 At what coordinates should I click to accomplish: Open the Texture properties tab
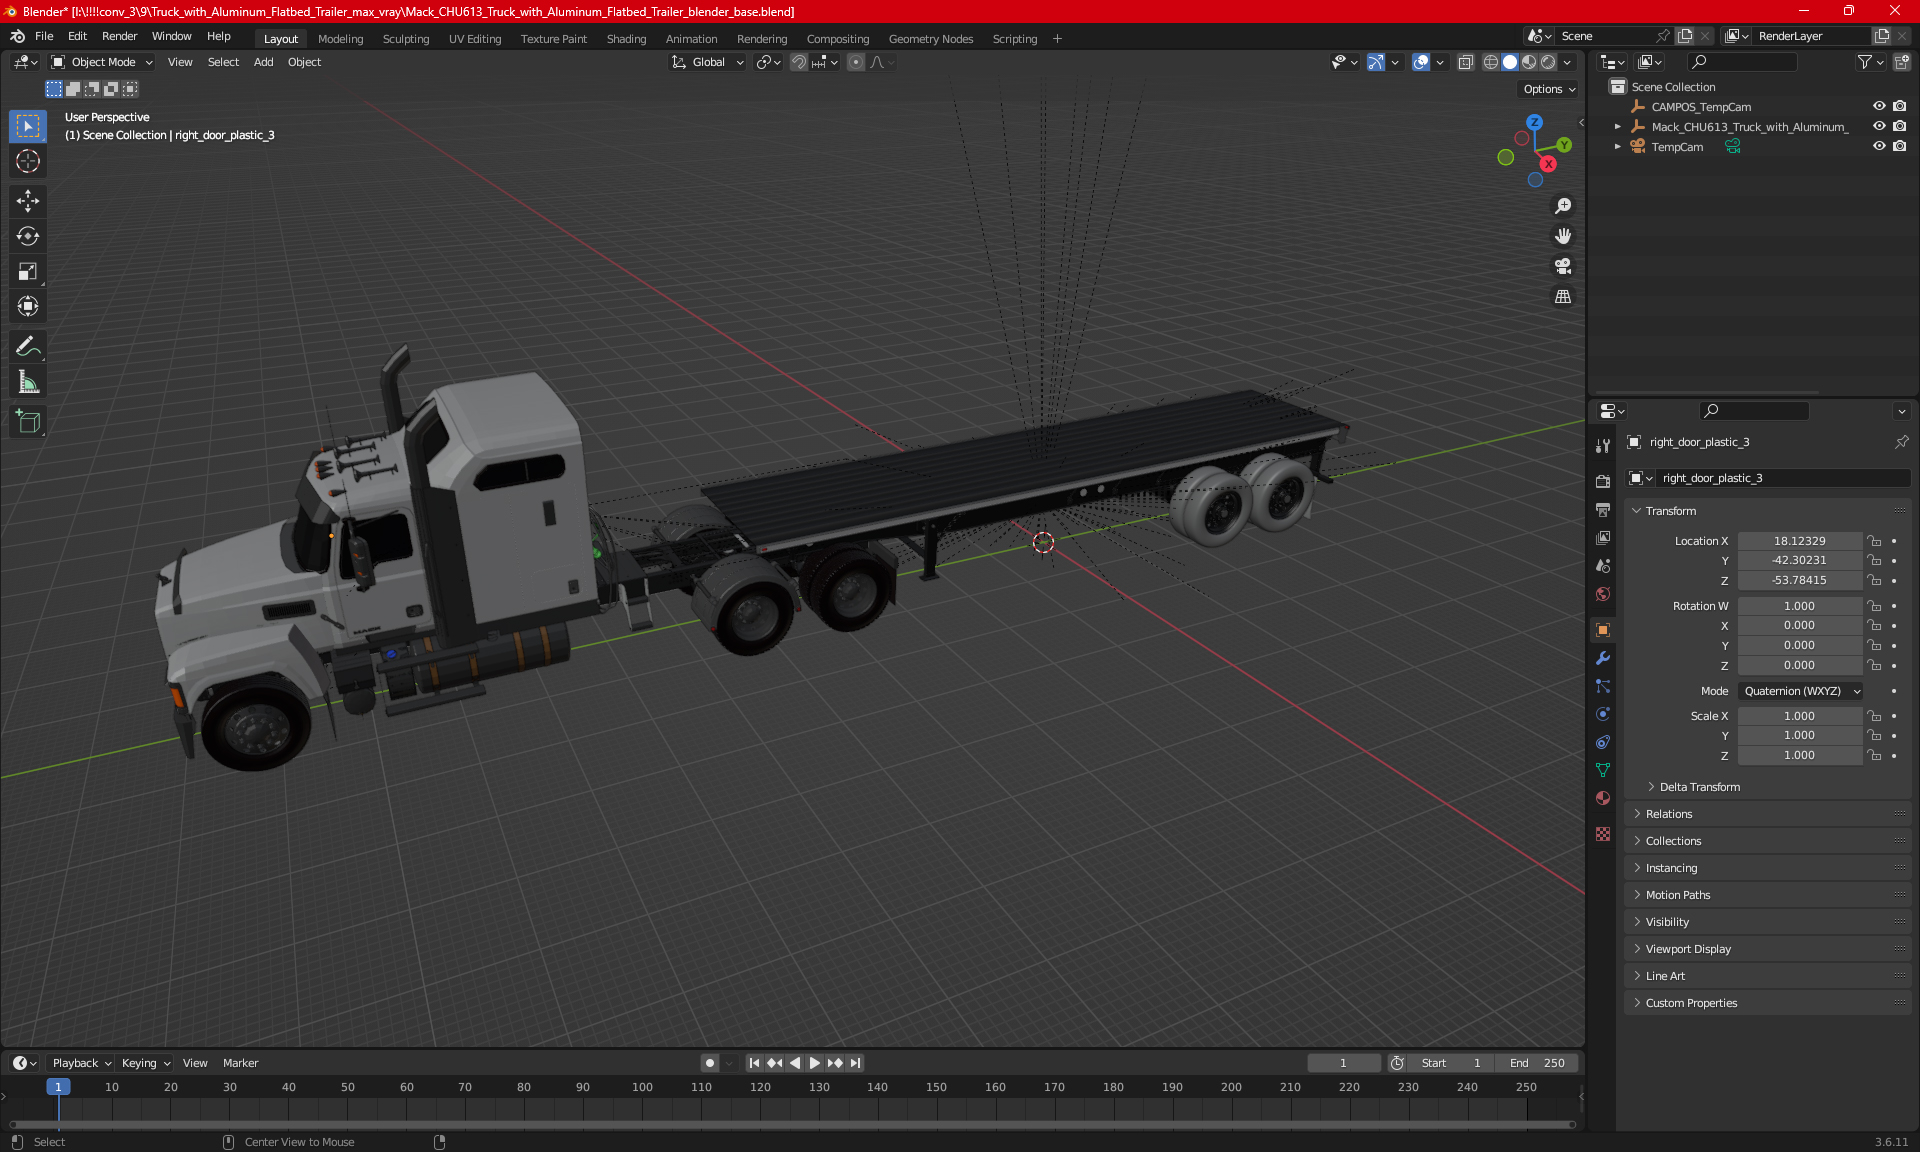[1603, 834]
